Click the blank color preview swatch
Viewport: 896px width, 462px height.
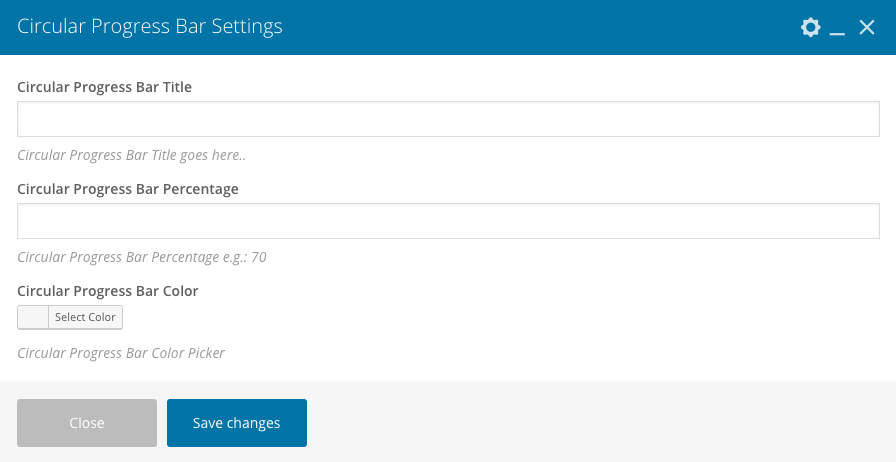click(x=33, y=317)
